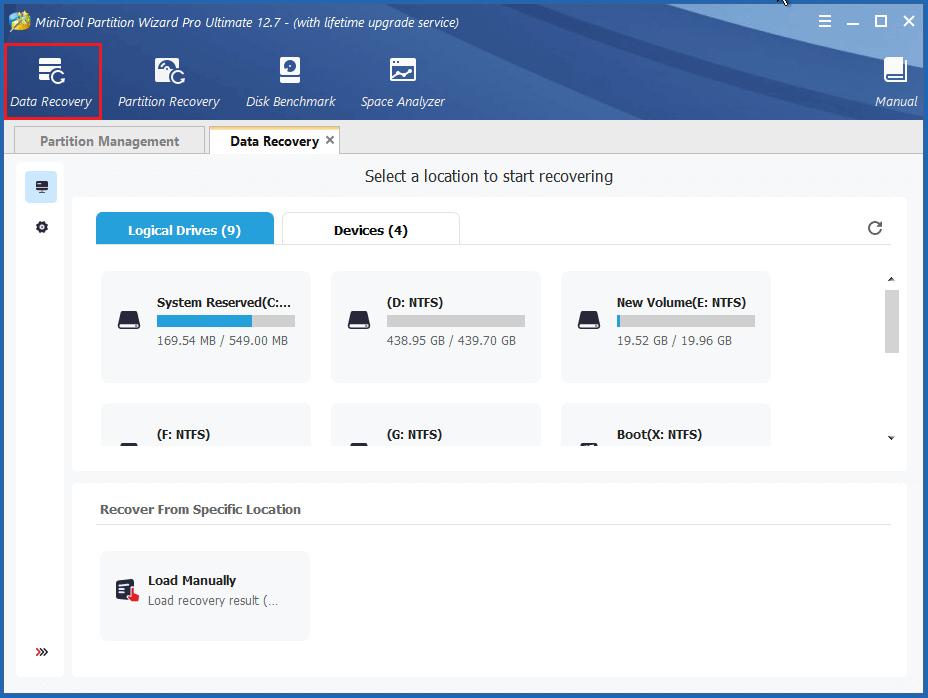928x698 pixels.
Task: Open the Space Analyzer tool
Action: (402, 82)
